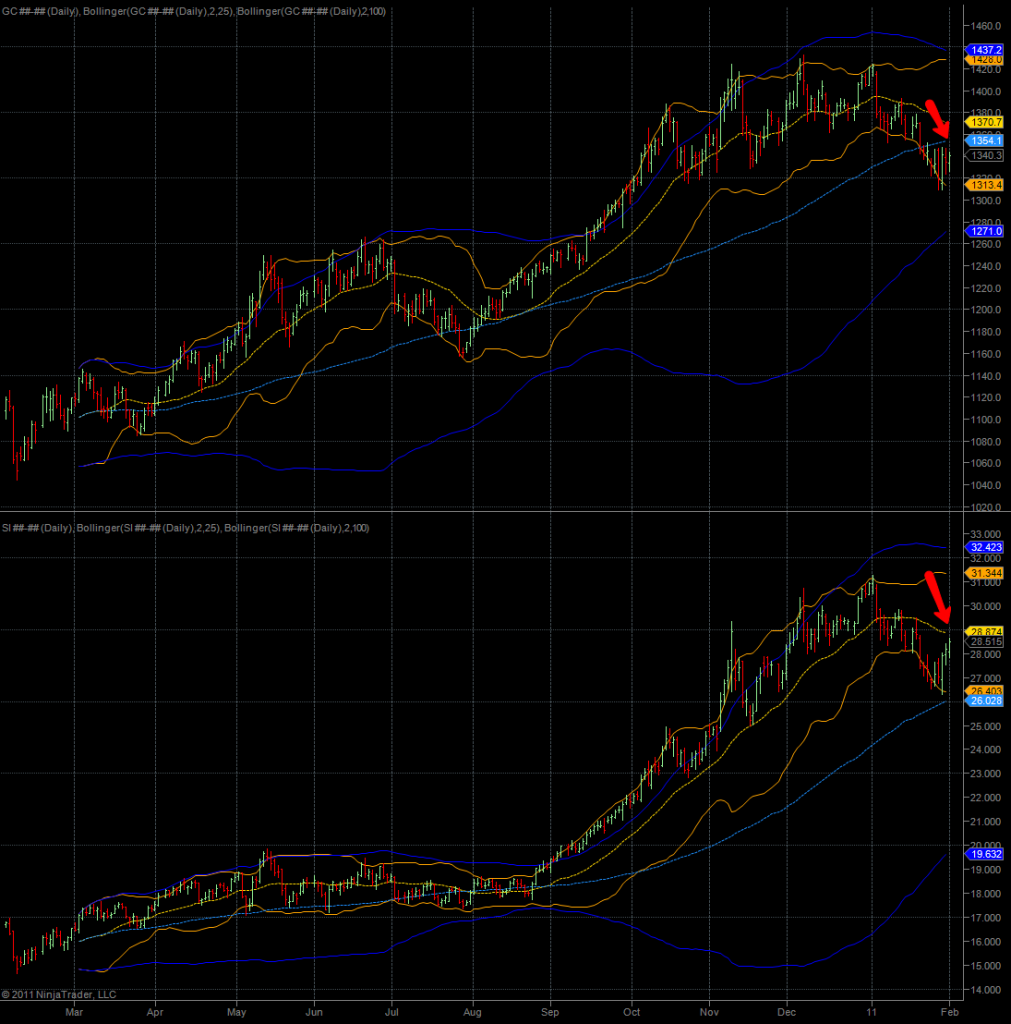Viewport: 1011px width, 1024px height.
Task: Click the Mar label on time axis
Action: pyautogui.click(x=73, y=1010)
